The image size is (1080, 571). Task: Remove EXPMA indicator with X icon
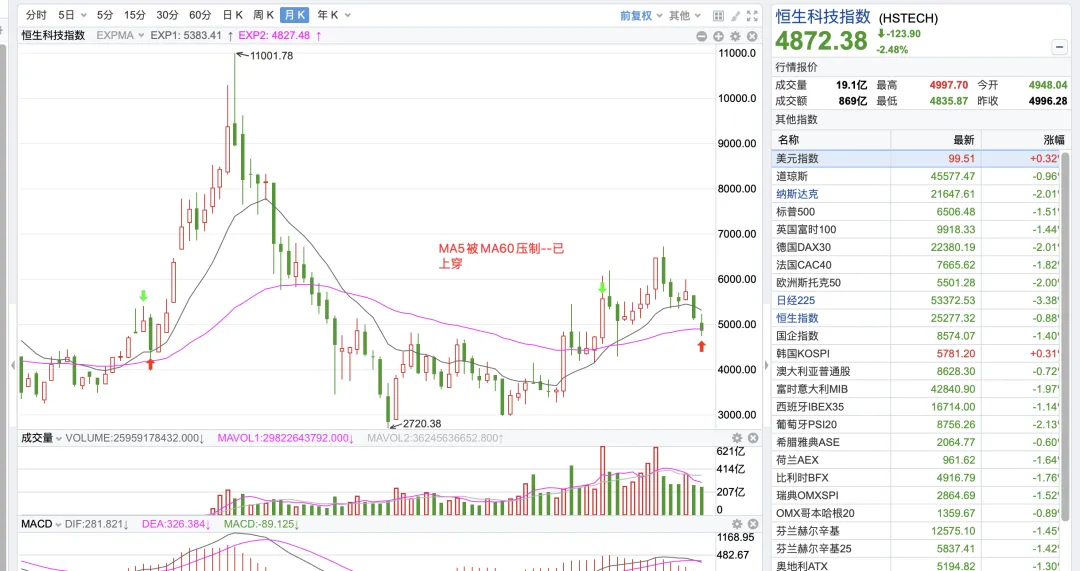coord(752,36)
